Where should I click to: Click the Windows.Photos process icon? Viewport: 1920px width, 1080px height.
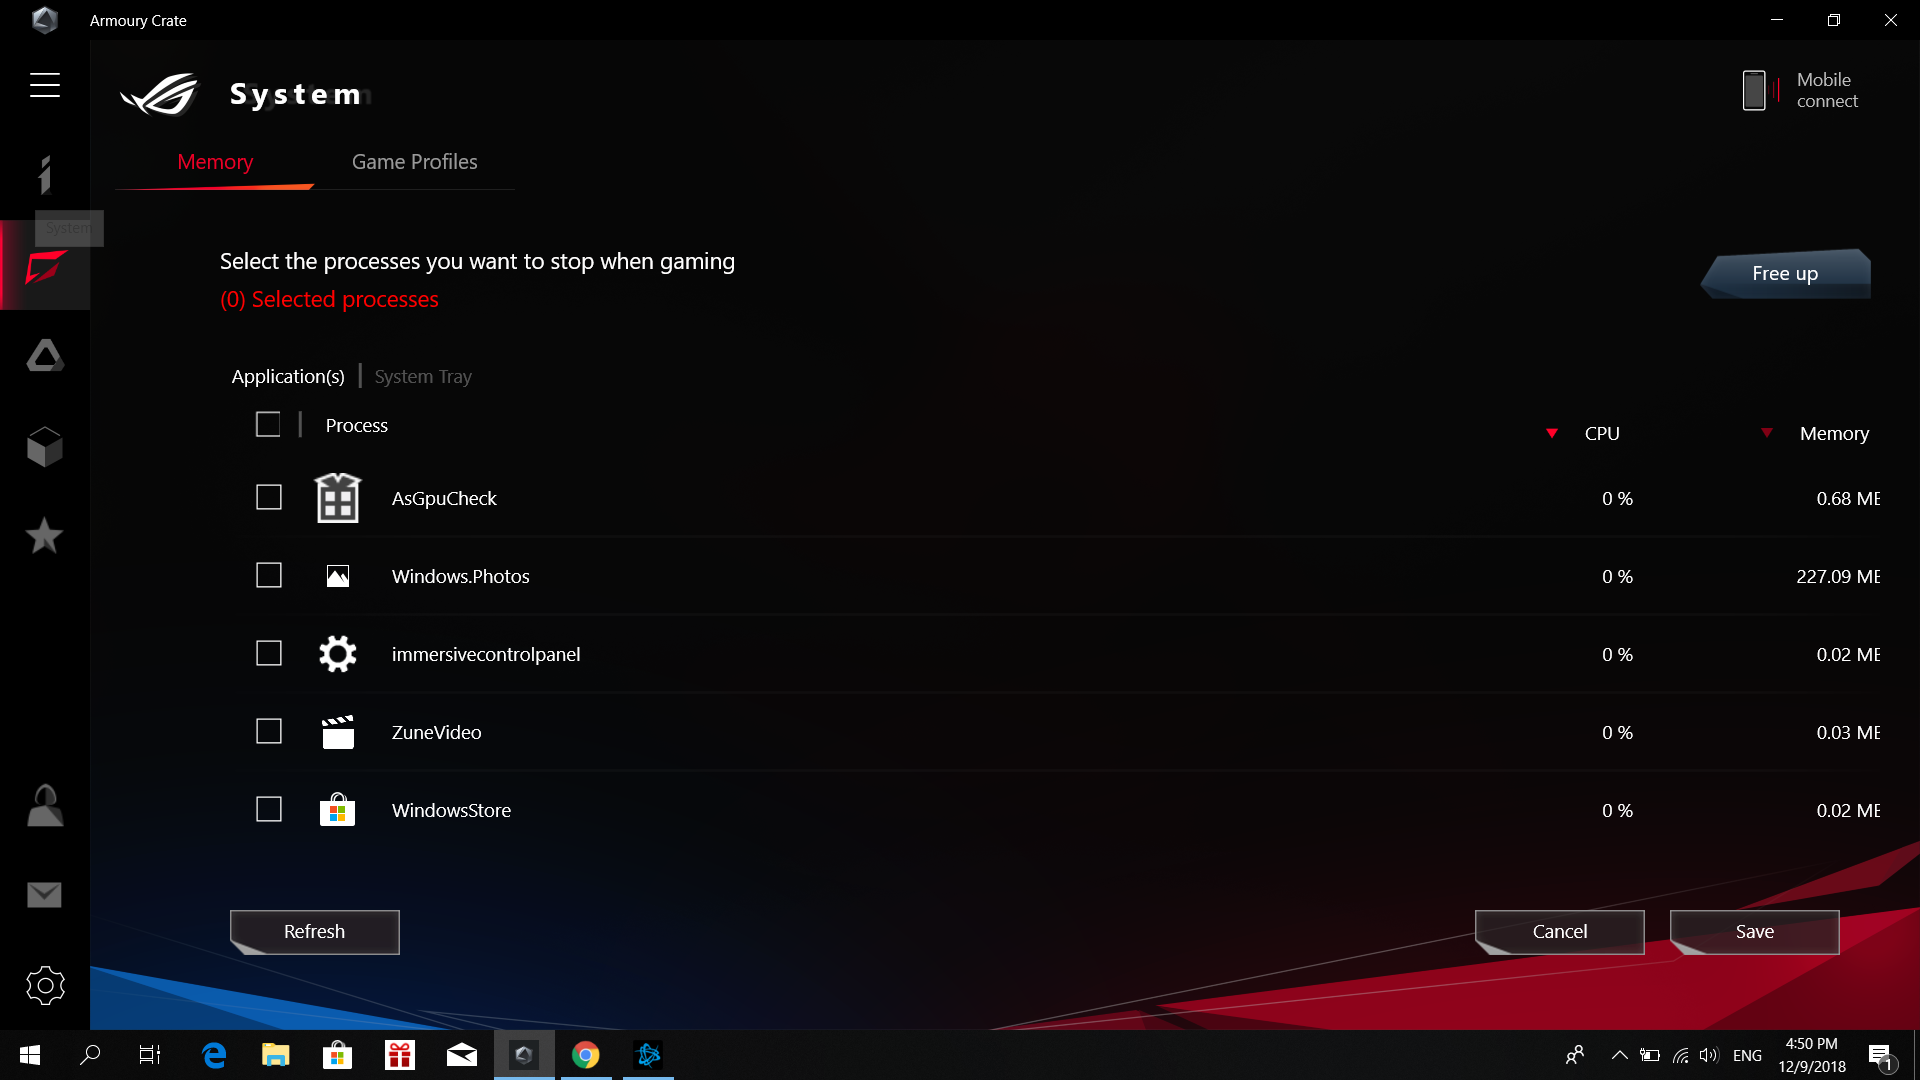pyautogui.click(x=338, y=576)
